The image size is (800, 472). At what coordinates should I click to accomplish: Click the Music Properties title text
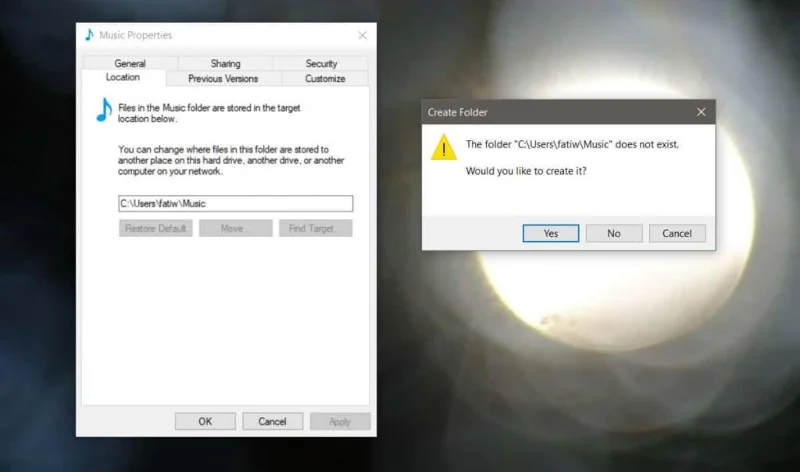136,35
